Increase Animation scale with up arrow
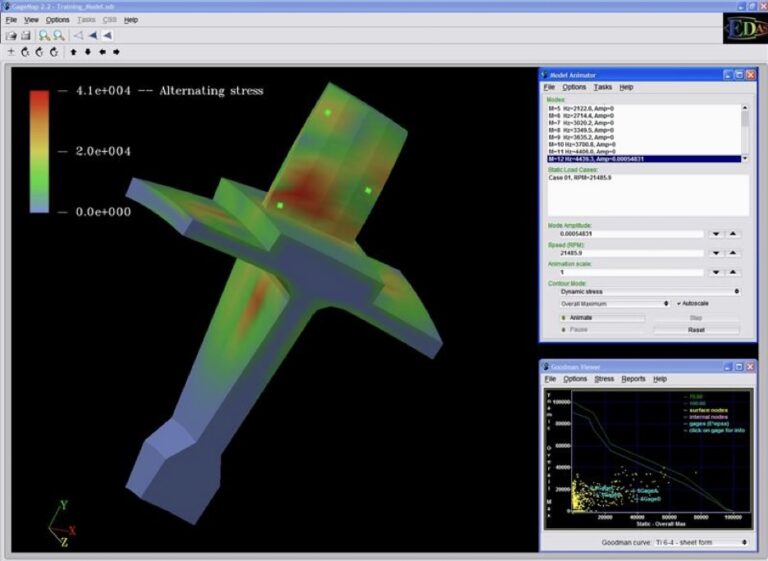Viewport: 768px width, 561px height. pyautogui.click(x=733, y=272)
